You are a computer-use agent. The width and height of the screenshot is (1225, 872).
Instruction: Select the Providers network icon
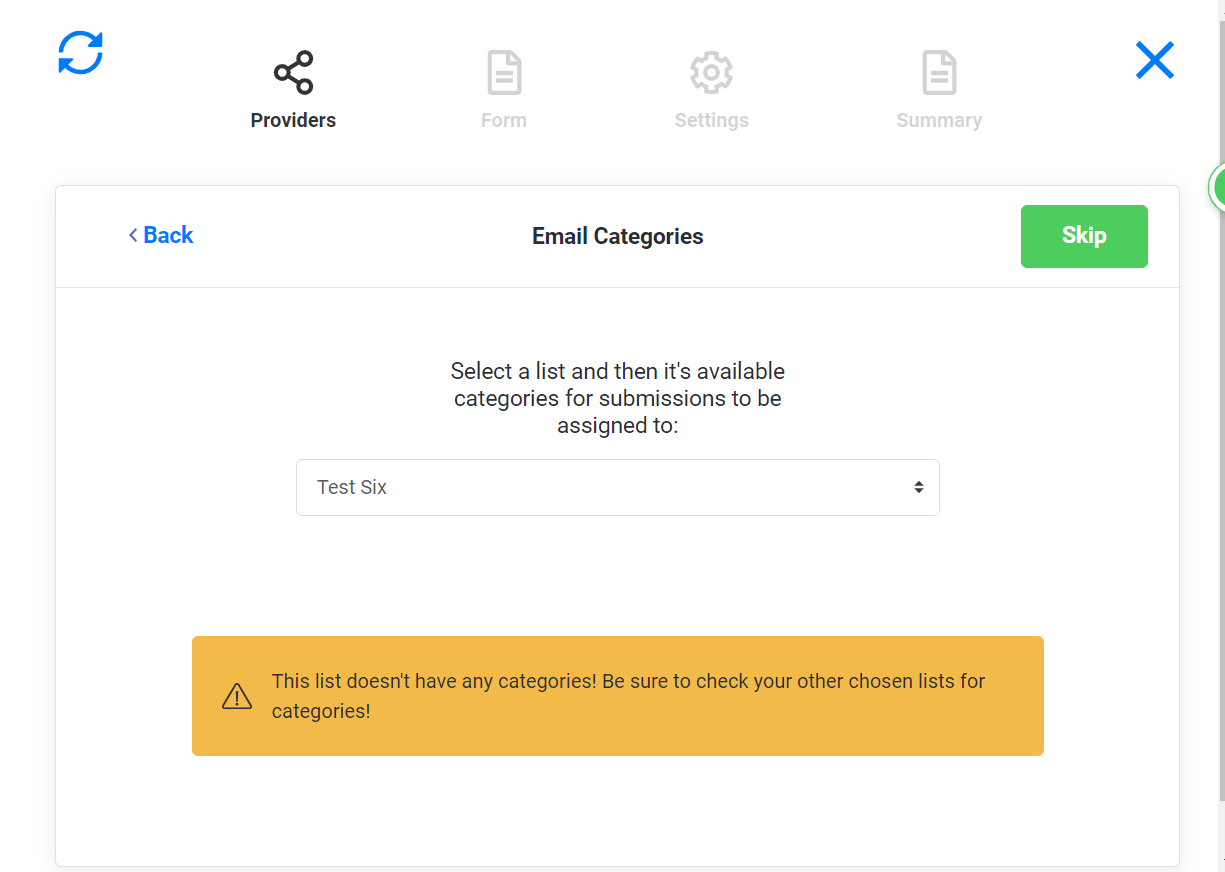point(293,72)
